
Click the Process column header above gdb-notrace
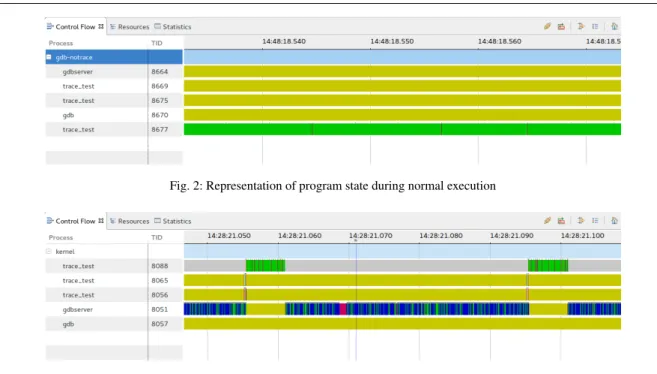click(x=61, y=43)
